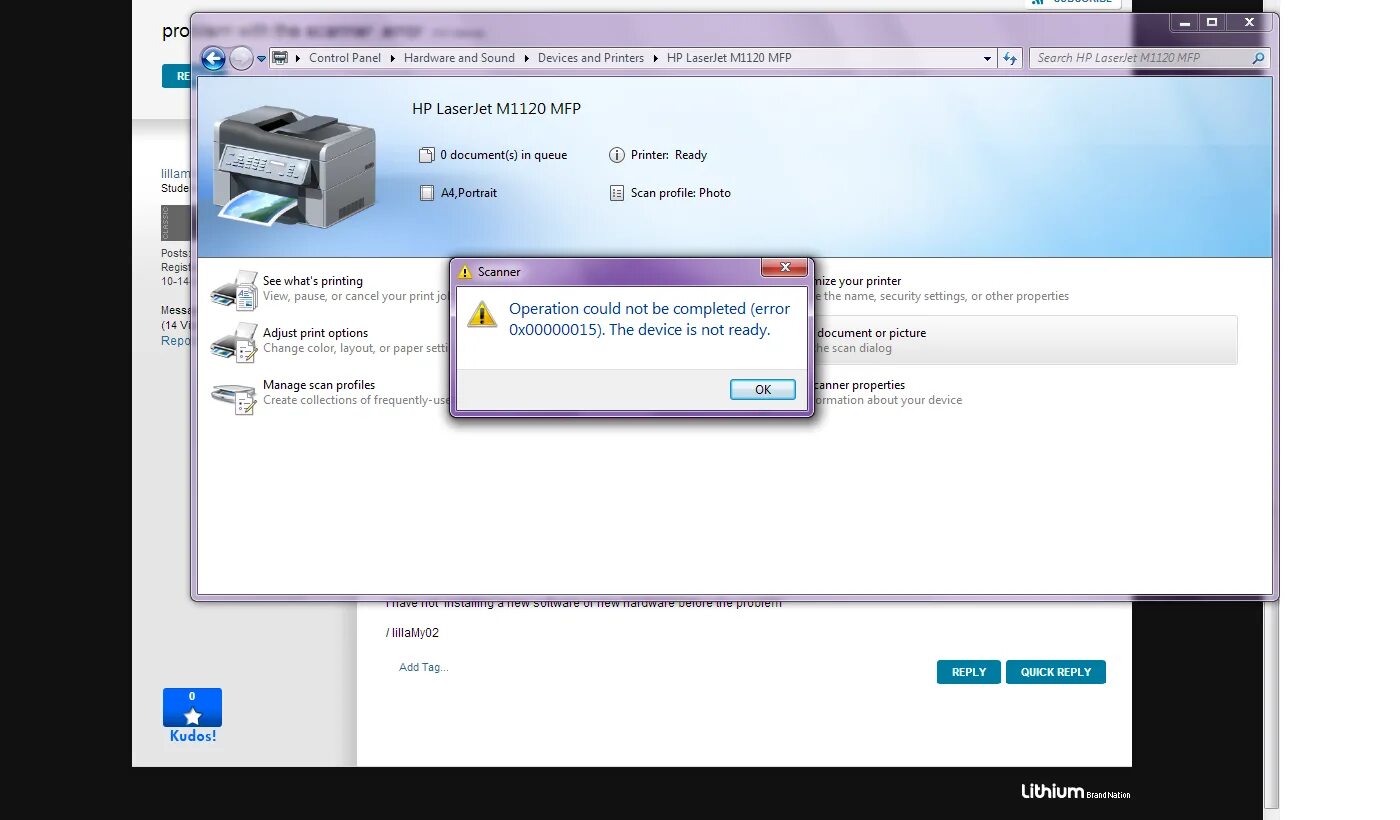
Task: Click the magnifier search icon
Action: (x=1258, y=58)
